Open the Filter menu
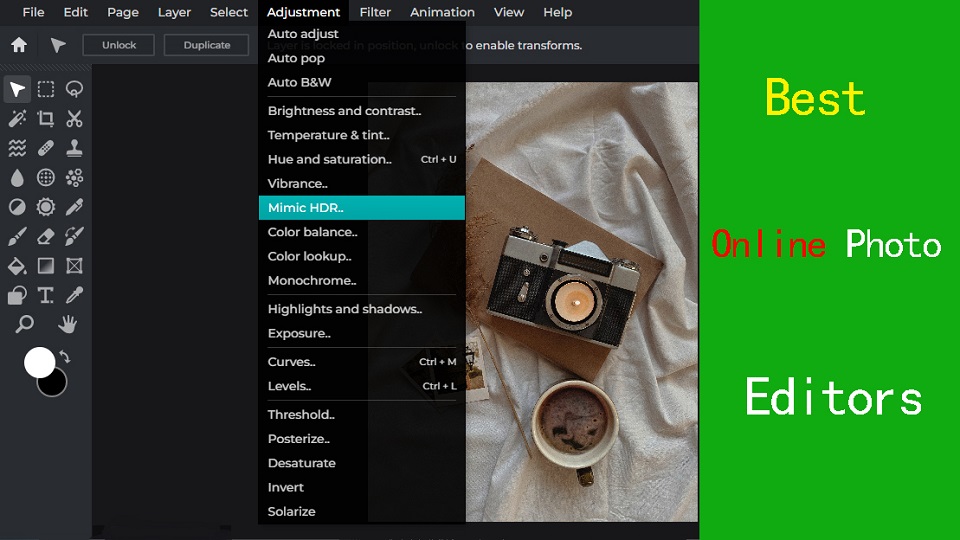This screenshot has height=540, width=960. 375,12
